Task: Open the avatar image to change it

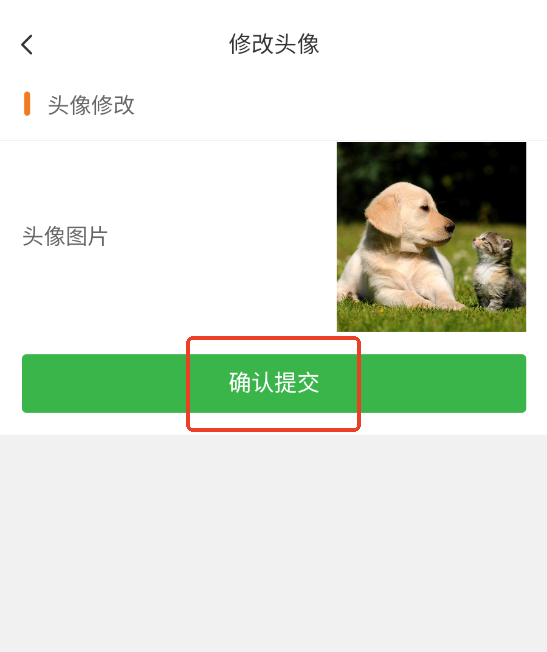Action: 431,237
